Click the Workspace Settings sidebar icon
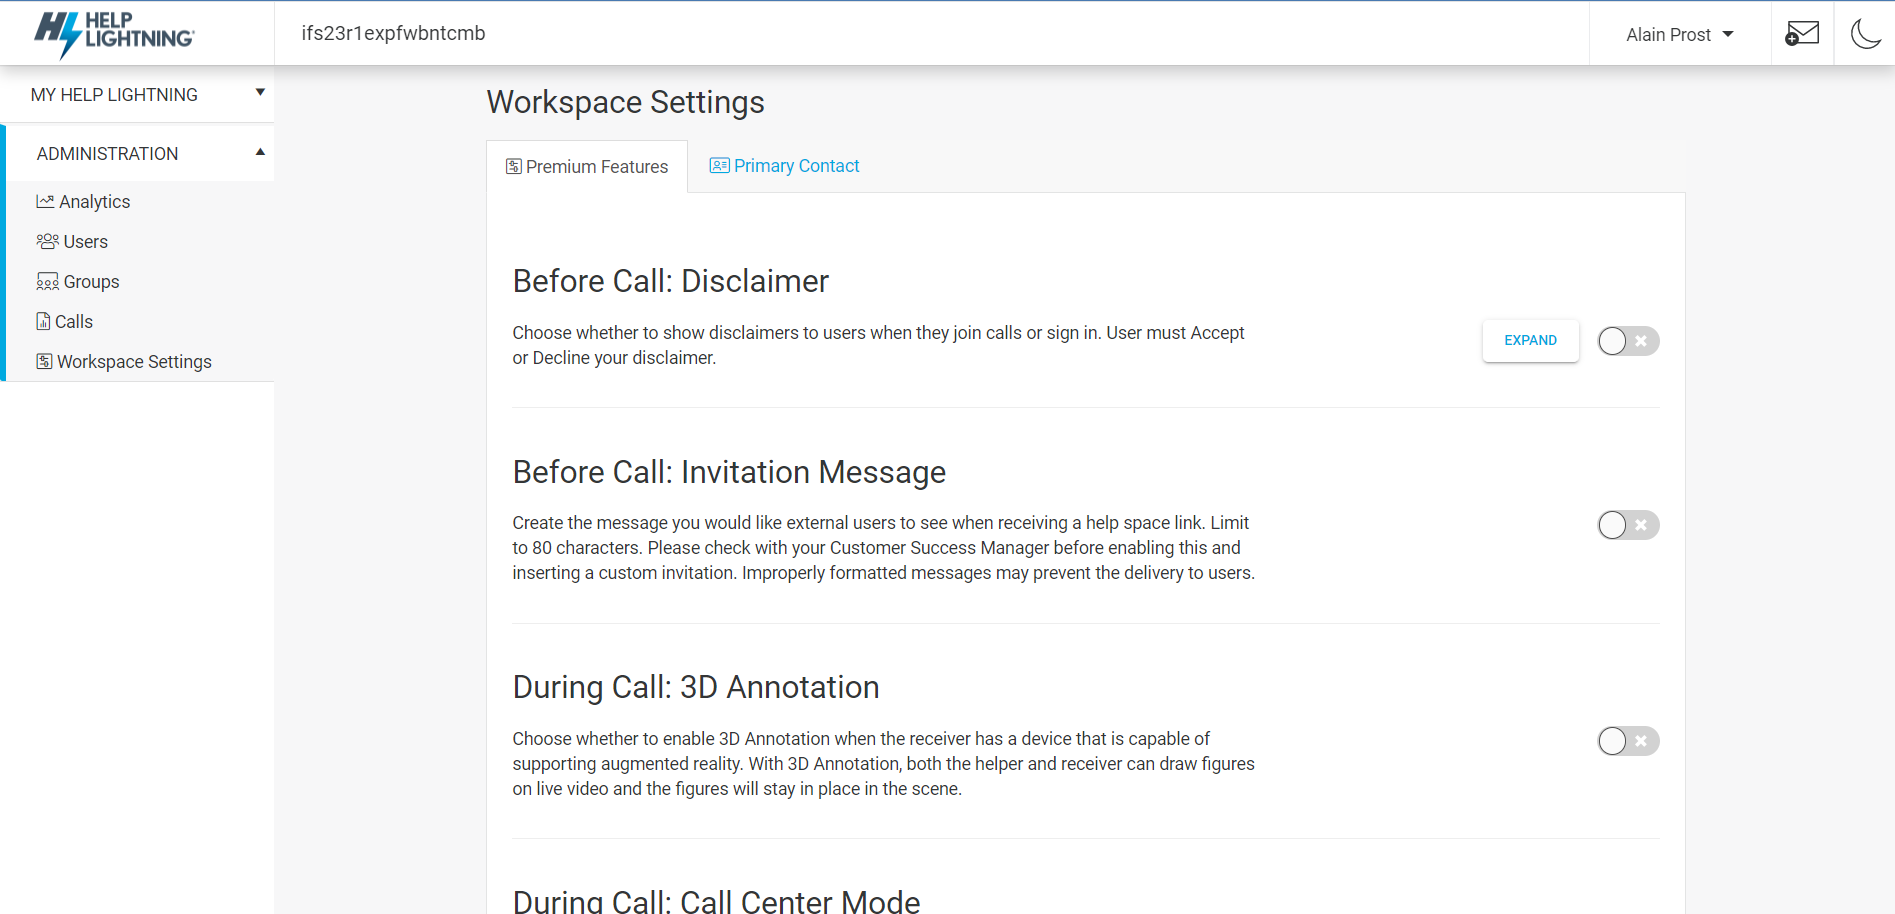1895x914 pixels. 44,362
